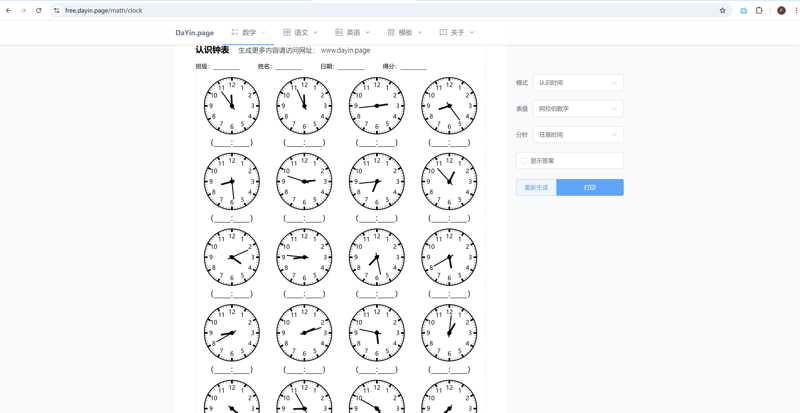The height and width of the screenshot is (413, 800).
Task: Click the browser back arrow
Action: click(9, 11)
